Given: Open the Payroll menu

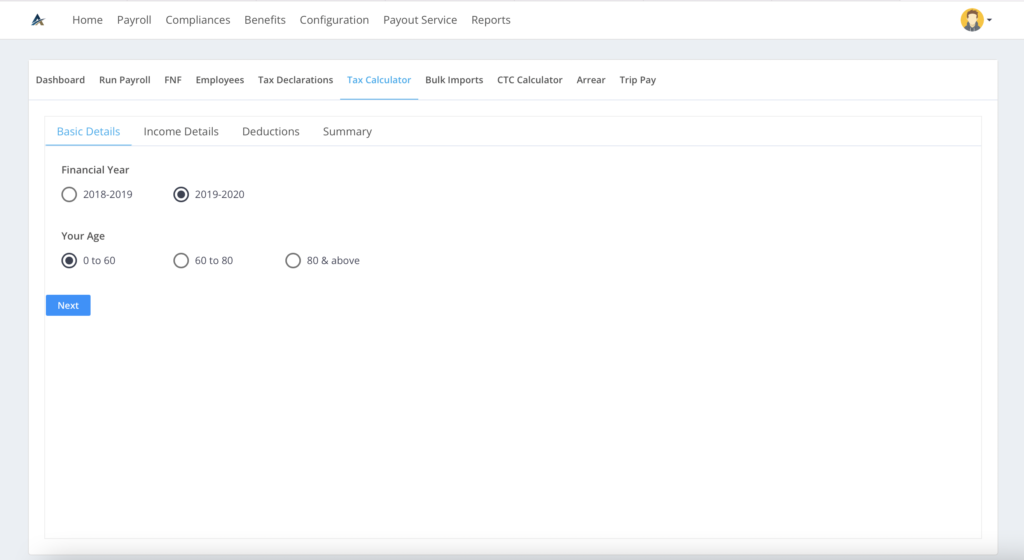Looking at the screenshot, I should [134, 20].
